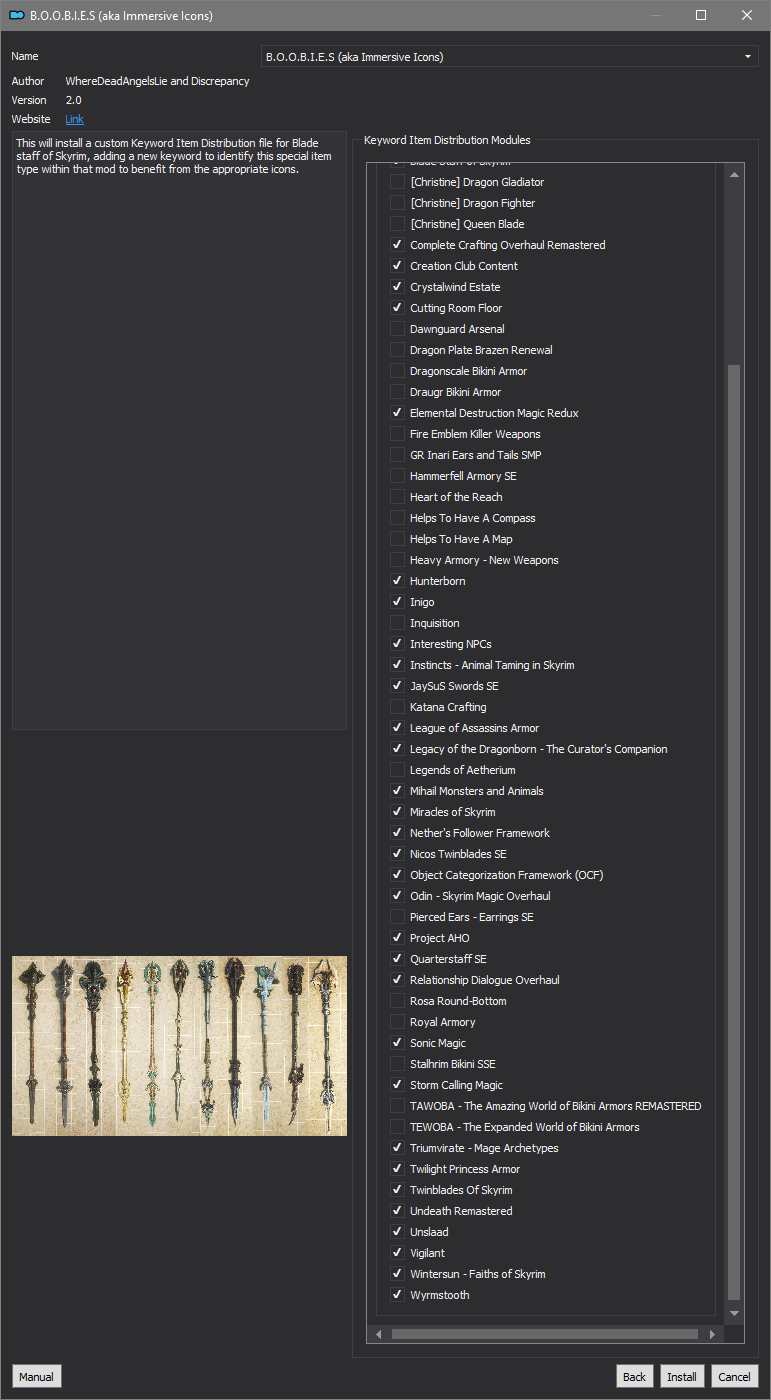
Task: Check TAWOBA Bikini Armors REMASTERED
Action: pos(397,1106)
